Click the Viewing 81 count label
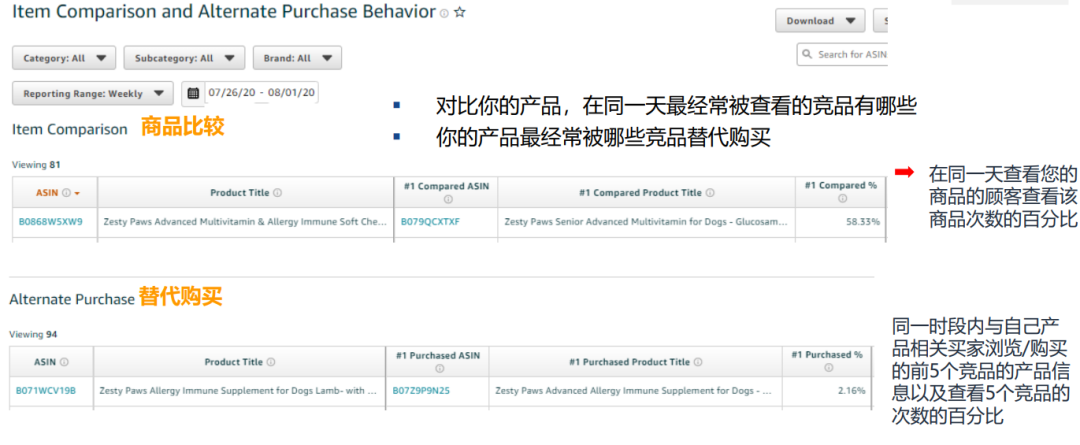 tap(34, 165)
